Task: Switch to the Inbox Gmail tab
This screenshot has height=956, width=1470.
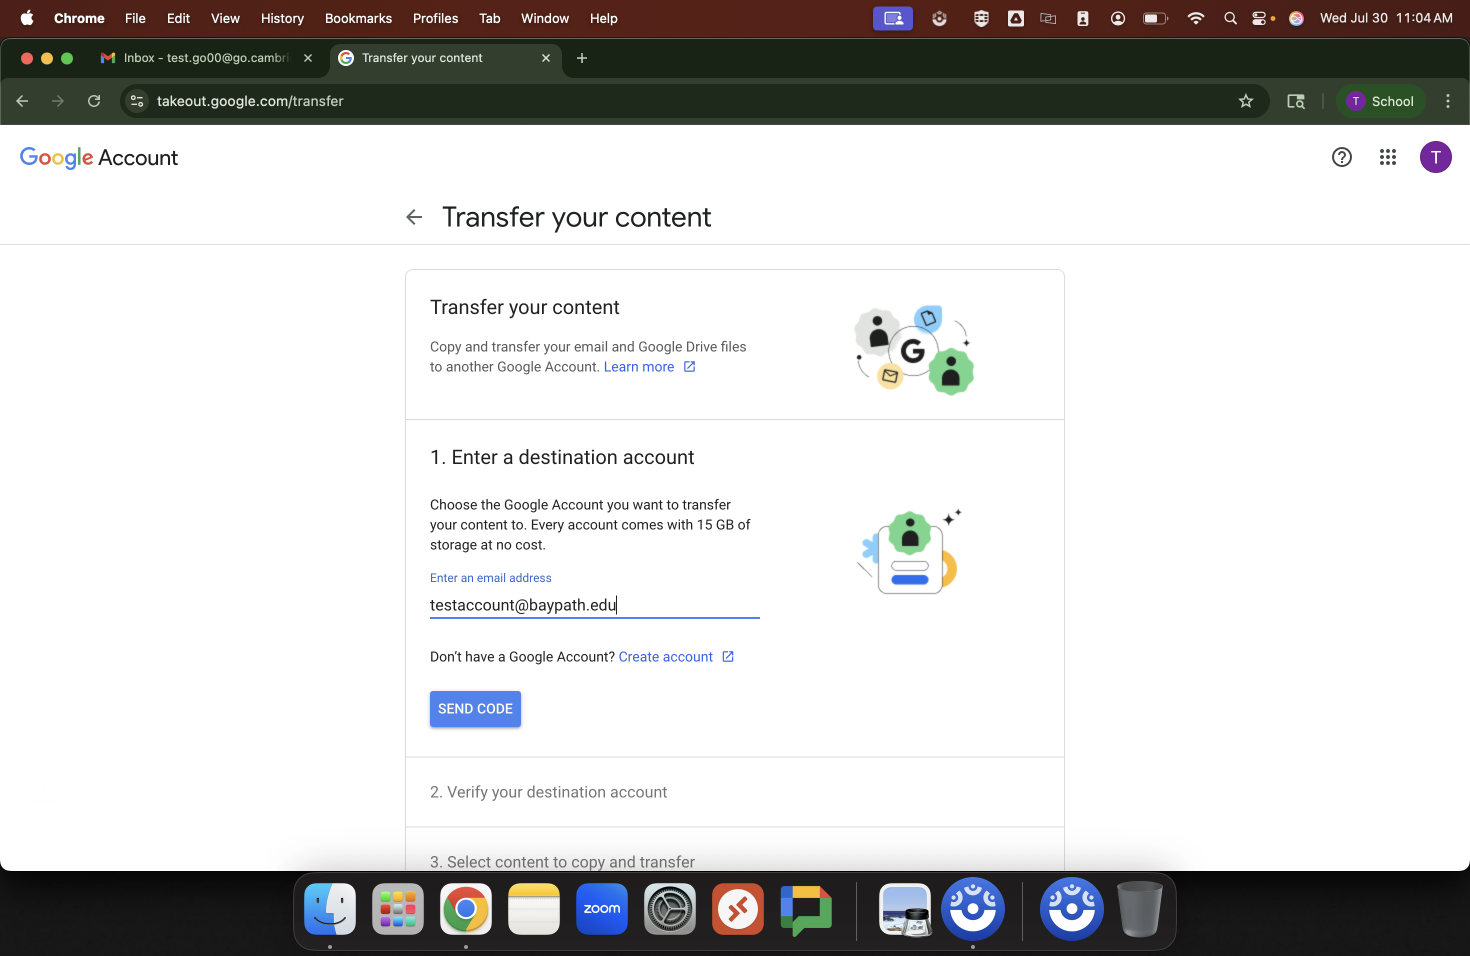Action: (x=205, y=58)
